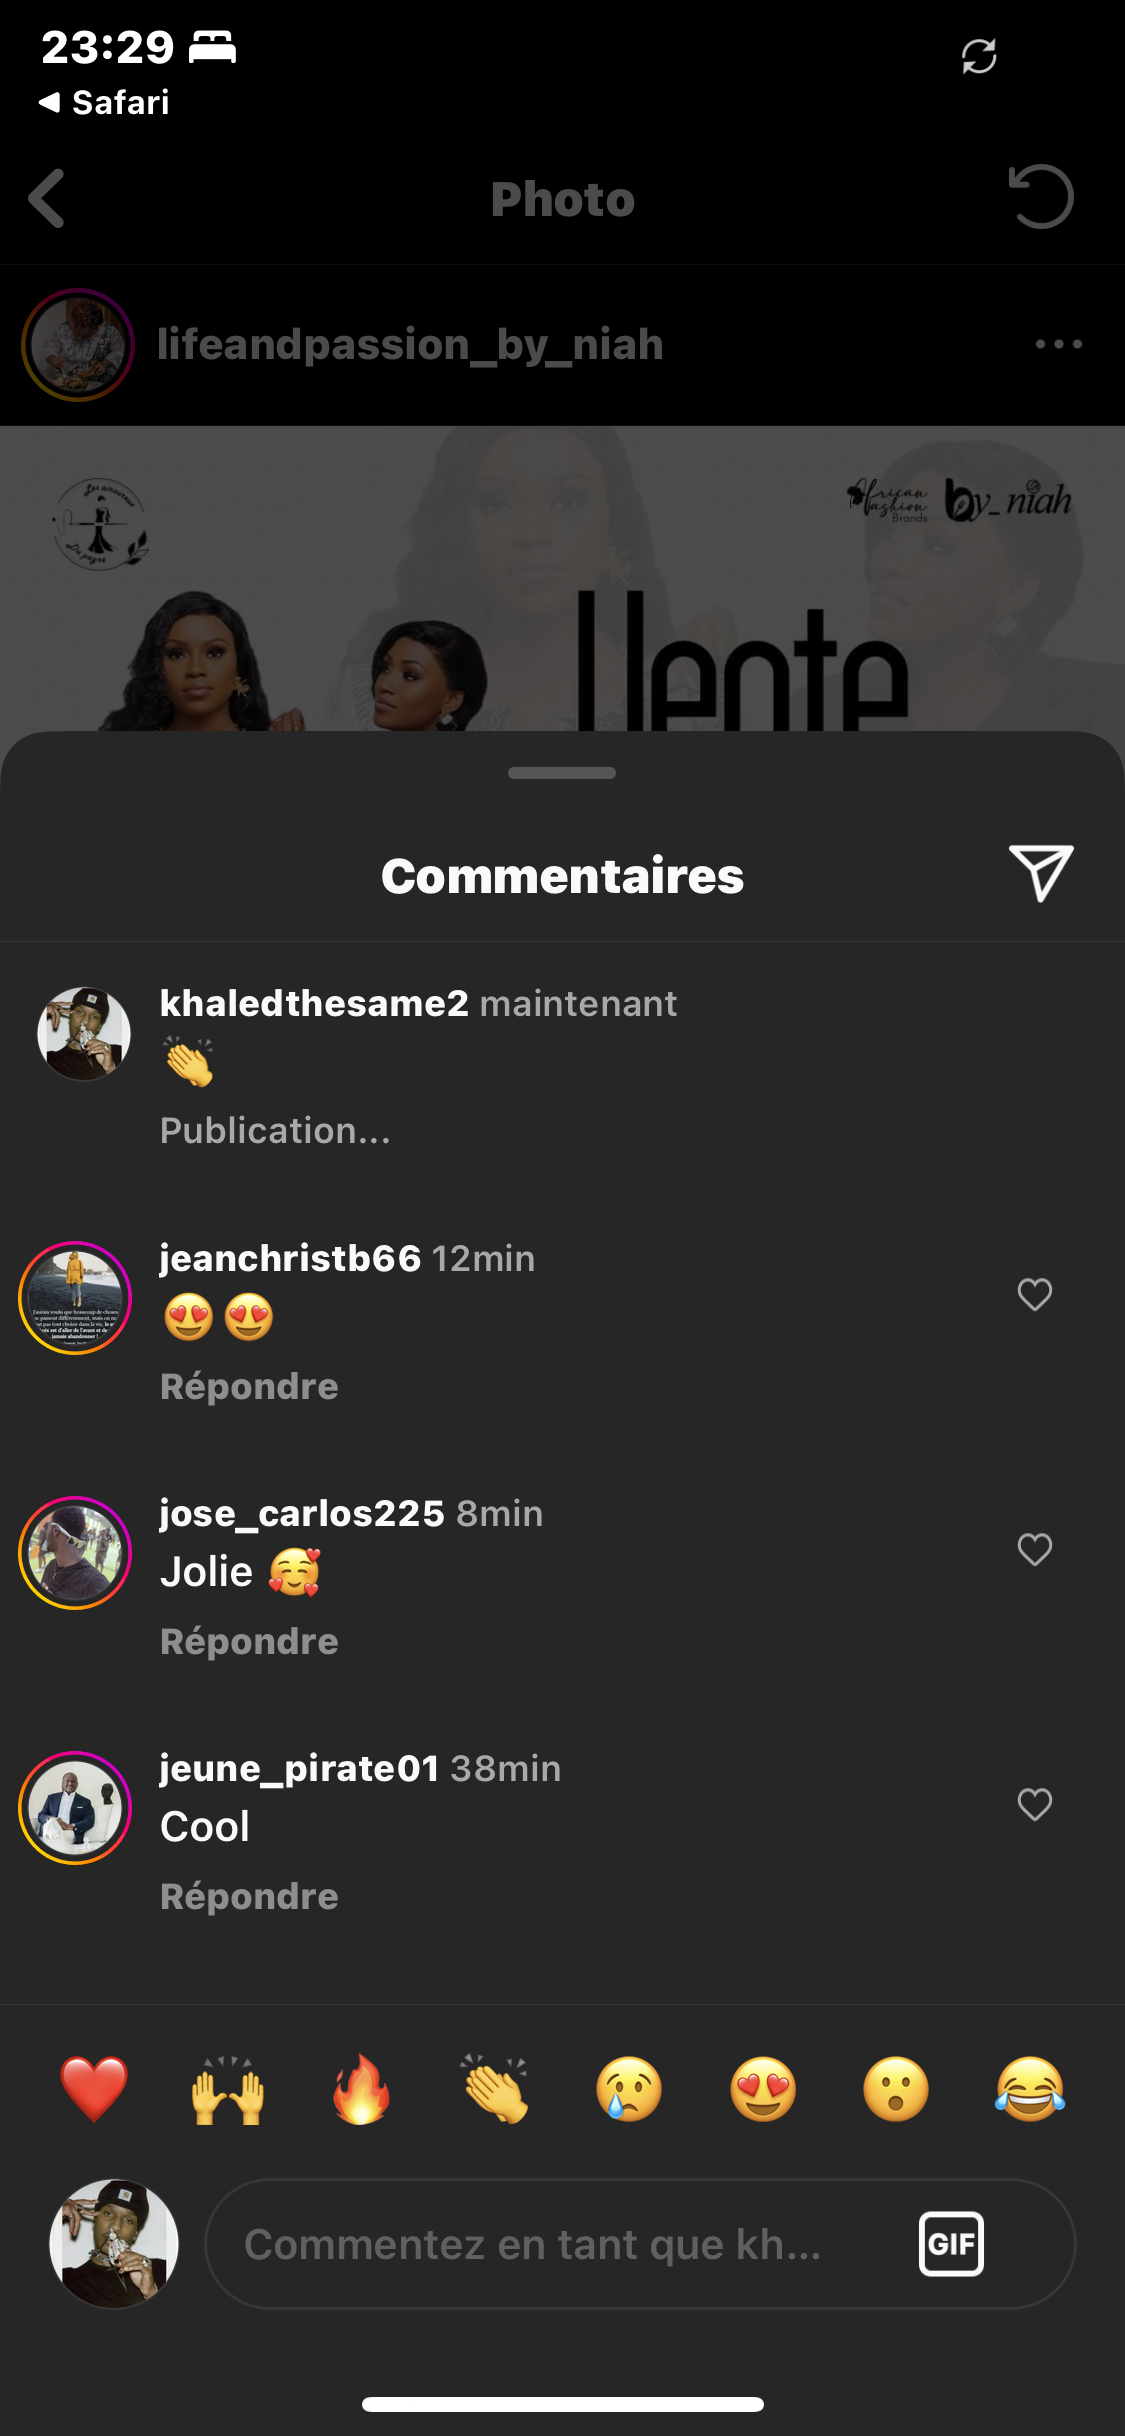
Task: Open the three-dot post options menu
Action: (1059, 344)
